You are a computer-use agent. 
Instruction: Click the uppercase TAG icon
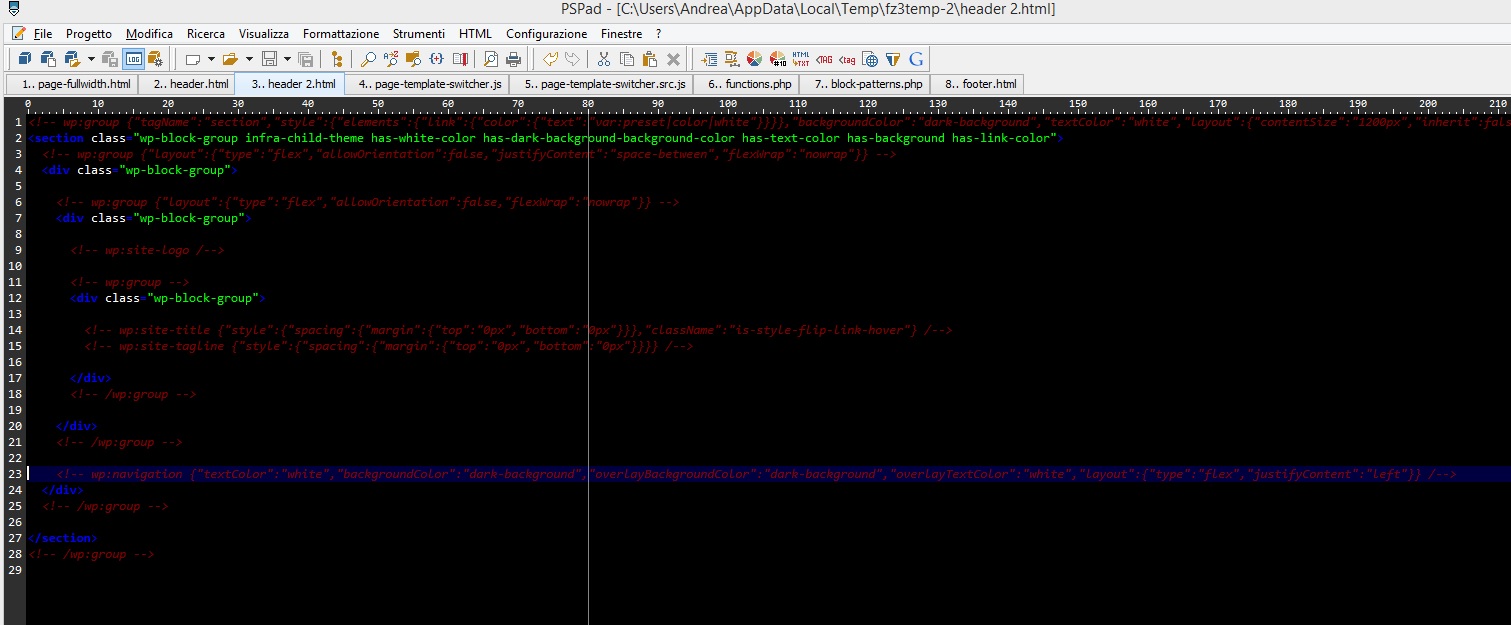[824, 60]
